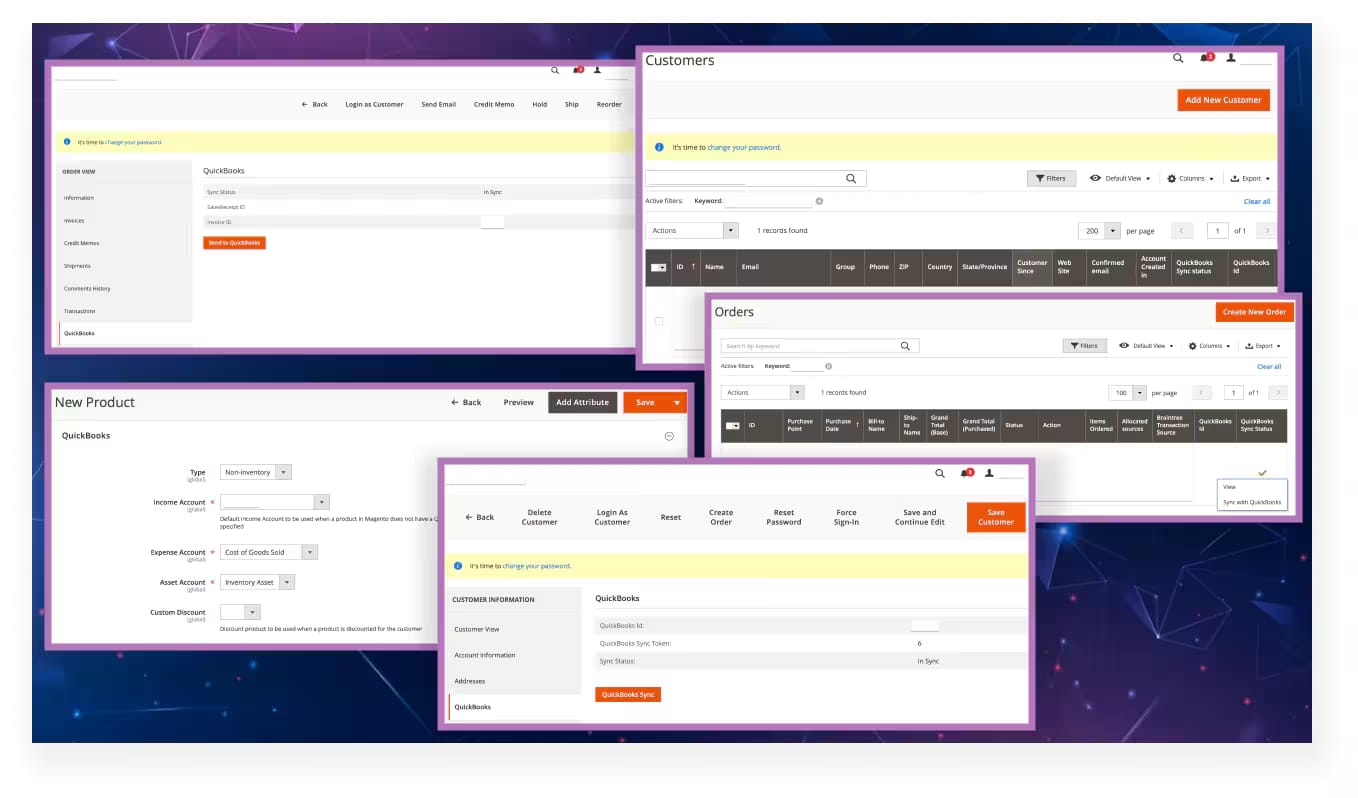
Task: Sort Orders grid by Purchase Date
Action: (839, 425)
